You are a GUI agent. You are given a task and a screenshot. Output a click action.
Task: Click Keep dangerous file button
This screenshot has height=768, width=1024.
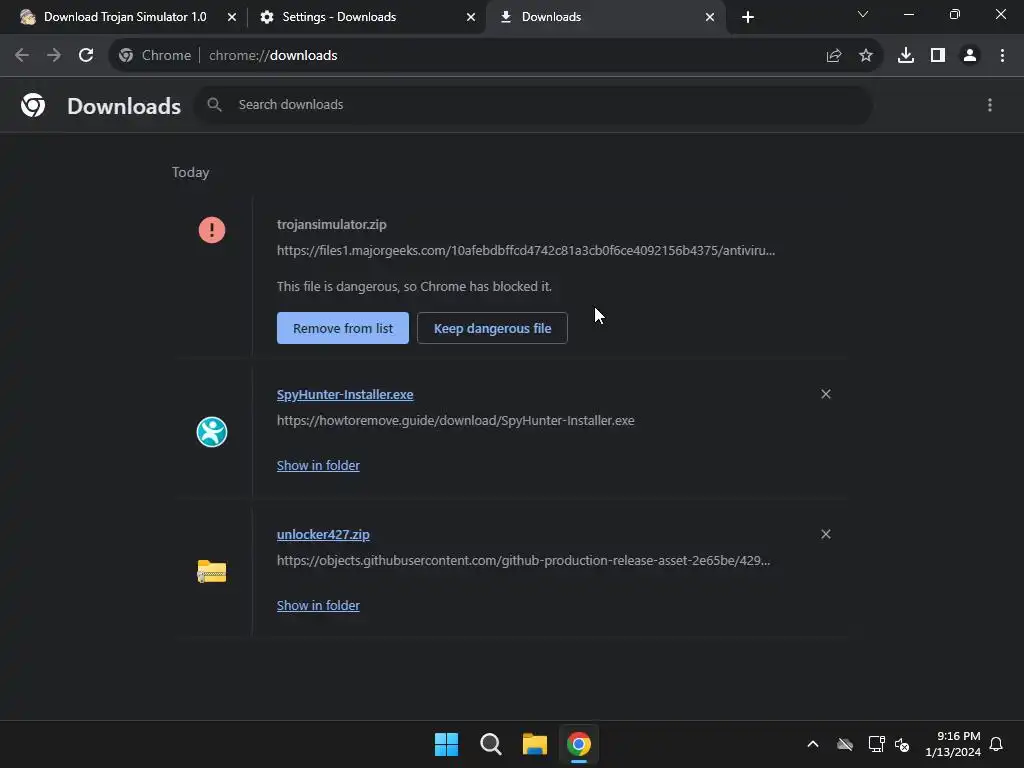(492, 328)
